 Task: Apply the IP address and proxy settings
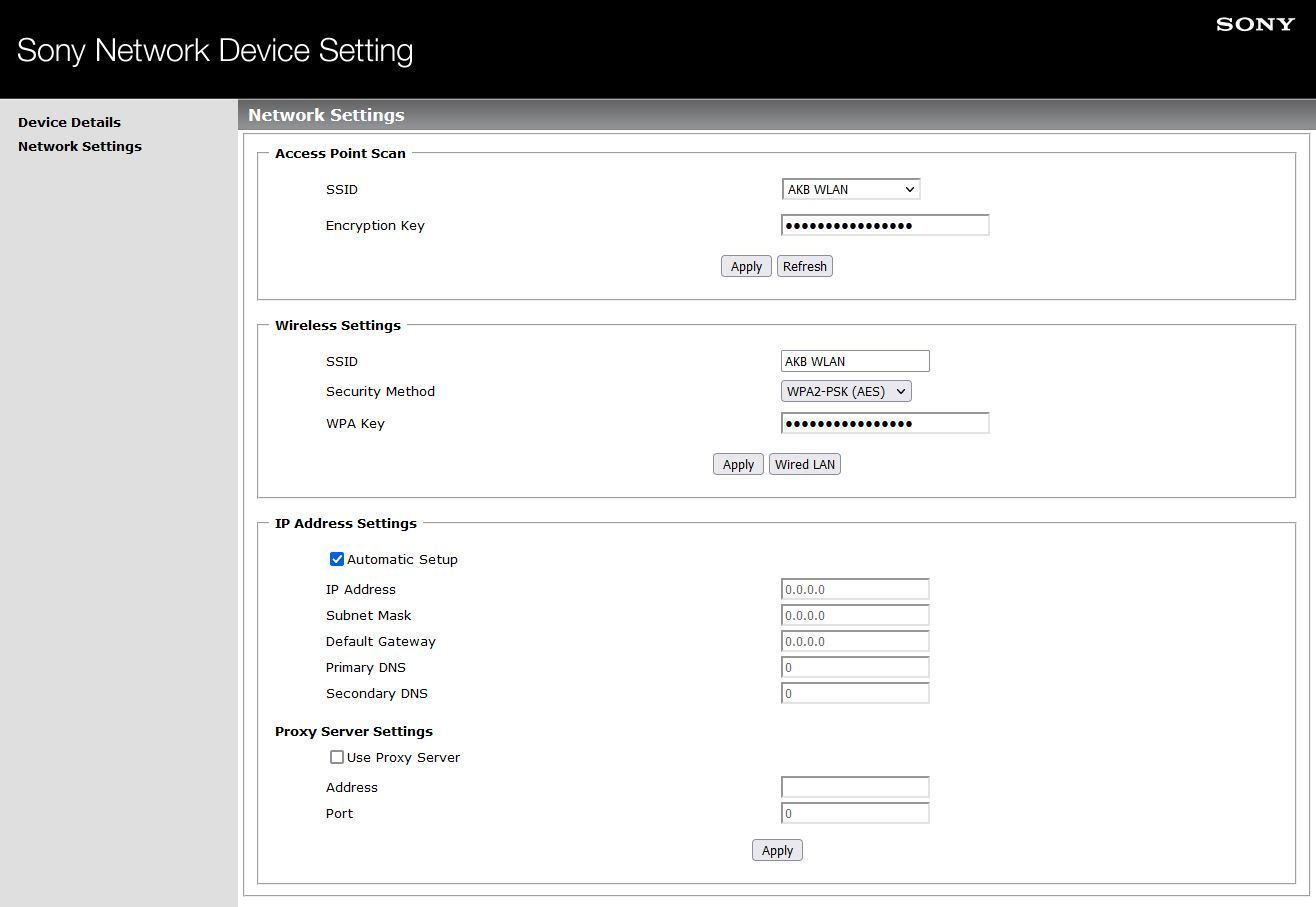(x=777, y=850)
